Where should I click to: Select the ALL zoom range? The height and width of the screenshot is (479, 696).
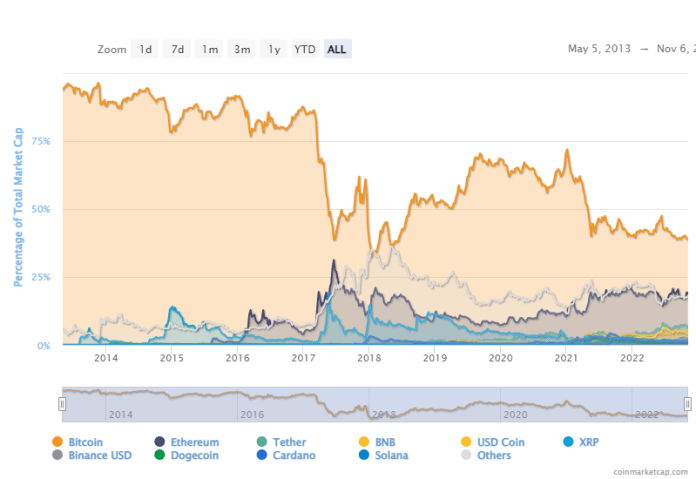click(x=337, y=49)
